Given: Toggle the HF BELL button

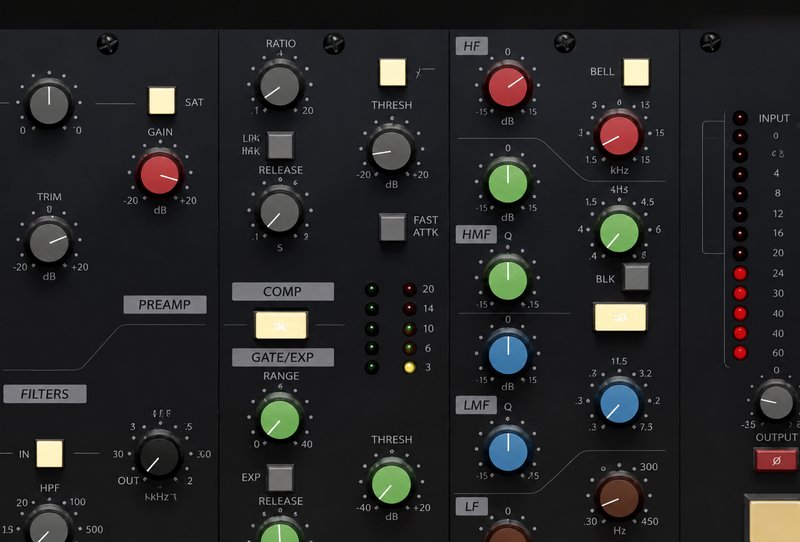Looking at the screenshot, I should click(636, 72).
